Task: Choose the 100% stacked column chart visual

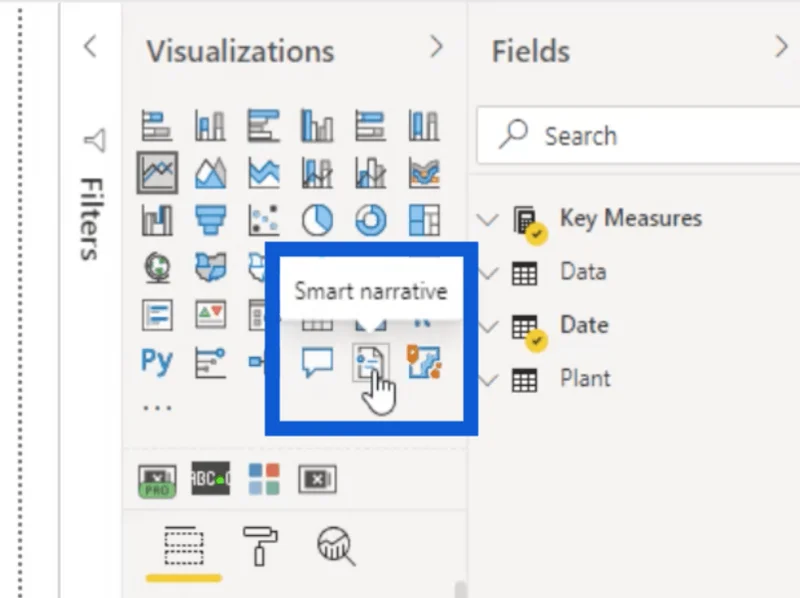Action: 423,125
